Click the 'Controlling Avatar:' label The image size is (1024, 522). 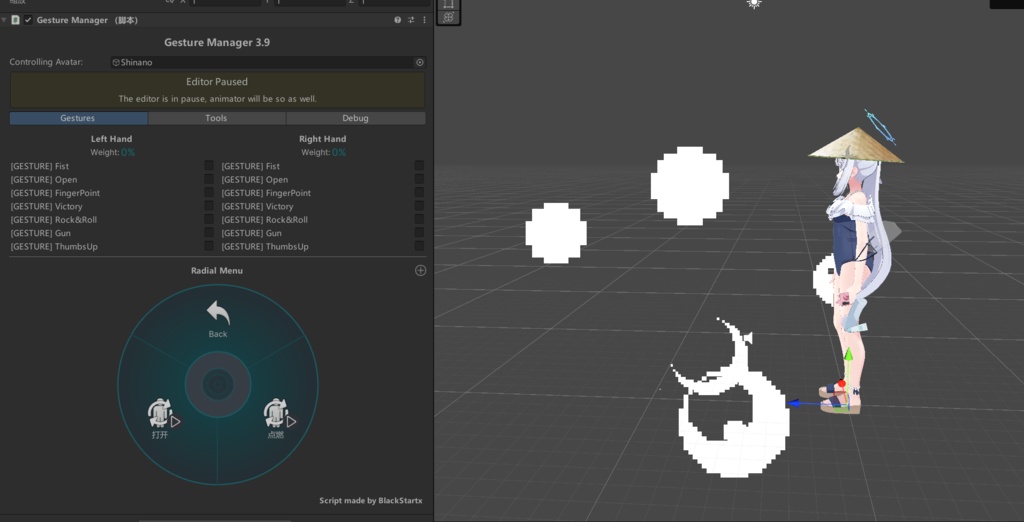click(x=46, y=62)
